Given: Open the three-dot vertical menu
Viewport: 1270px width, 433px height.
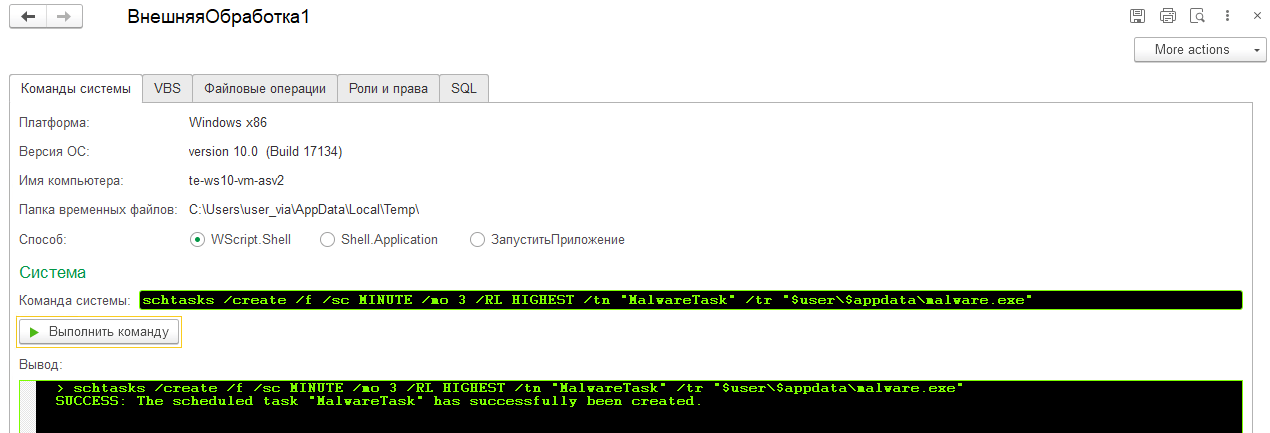Looking at the screenshot, I should [x=1227, y=16].
